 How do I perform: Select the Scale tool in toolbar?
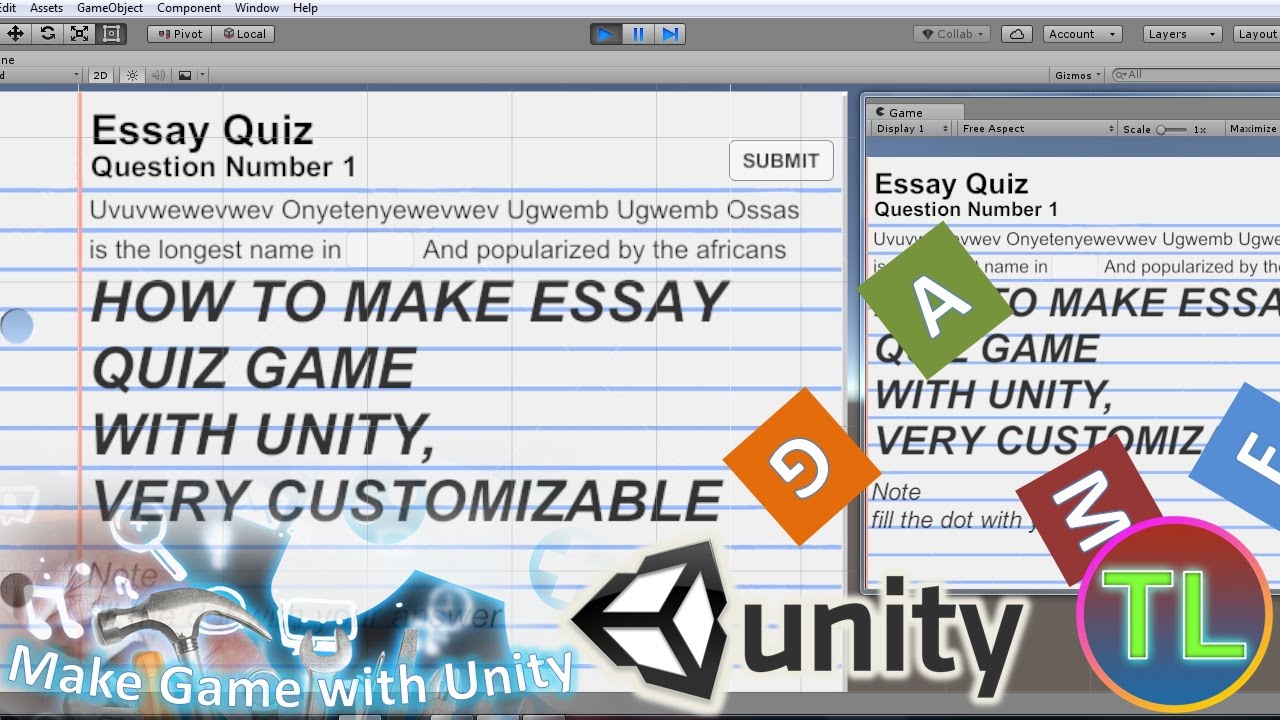point(79,33)
